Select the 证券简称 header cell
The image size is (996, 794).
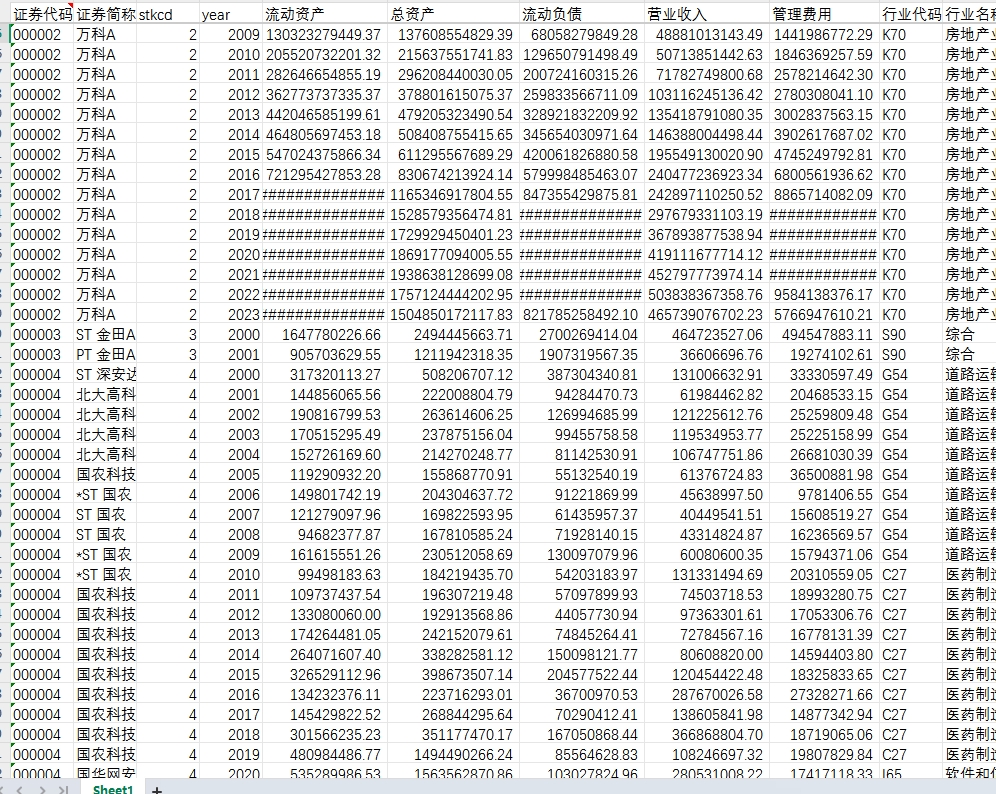105,15
